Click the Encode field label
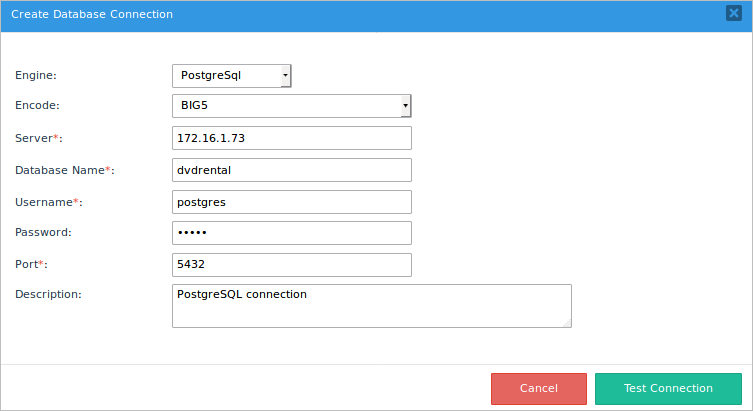Viewport: 753px width, 411px height. click(38, 106)
